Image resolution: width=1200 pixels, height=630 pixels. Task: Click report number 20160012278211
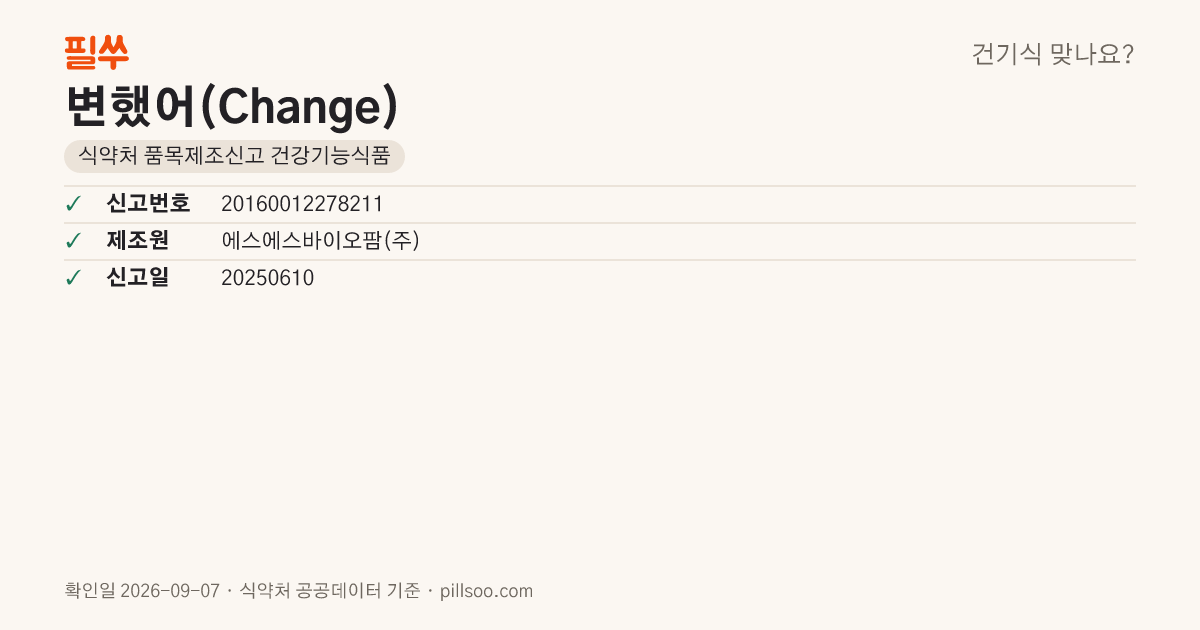point(302,204)
